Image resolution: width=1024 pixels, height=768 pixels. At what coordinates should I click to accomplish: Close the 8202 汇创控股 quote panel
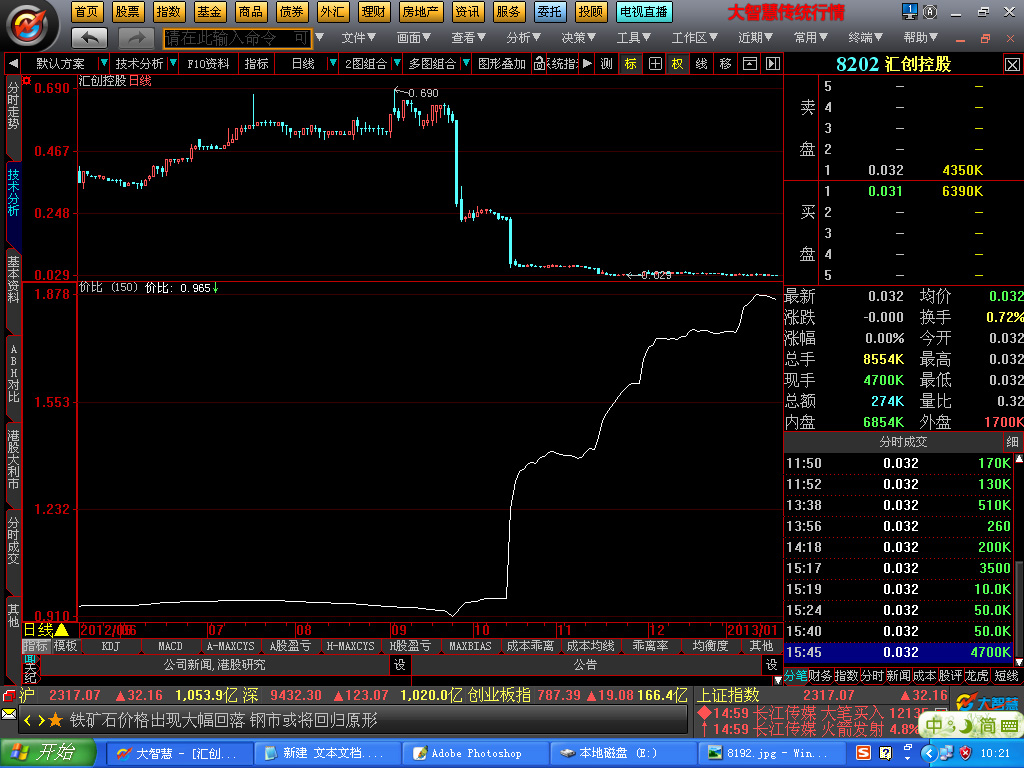(1012, 64)
